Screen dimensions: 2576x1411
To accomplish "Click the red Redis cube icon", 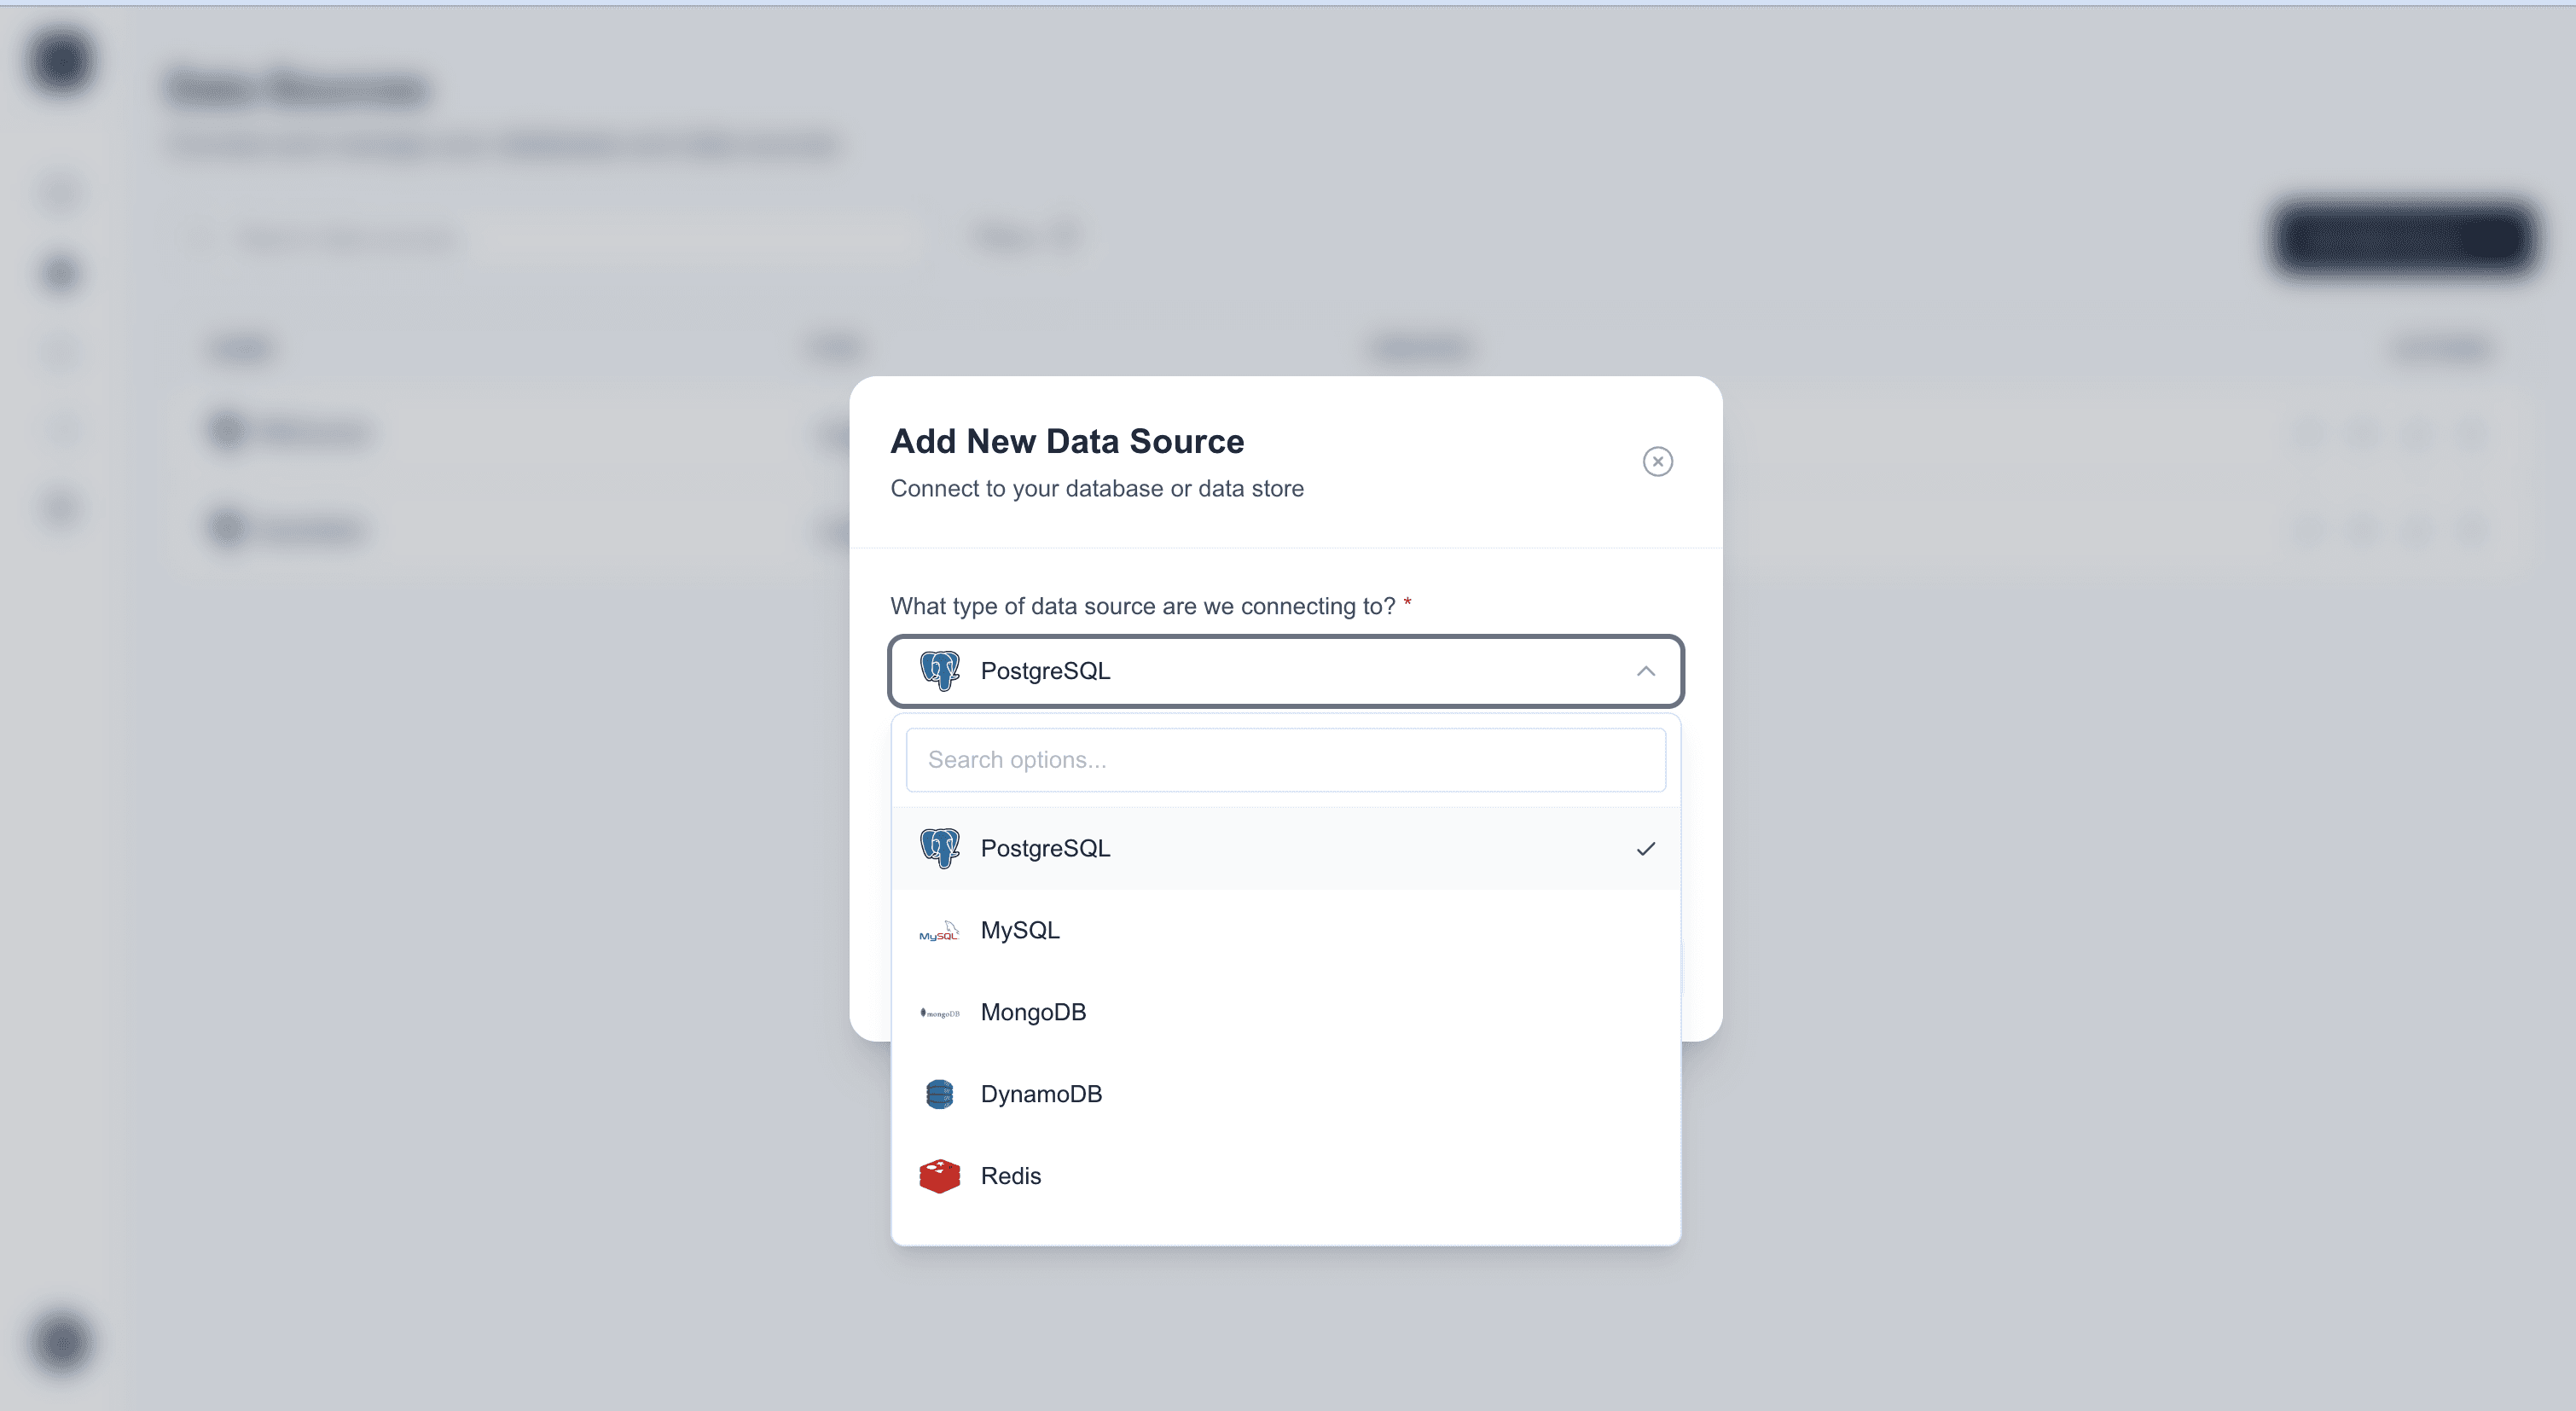I will pyautogui.click(x=938, y=1176).
